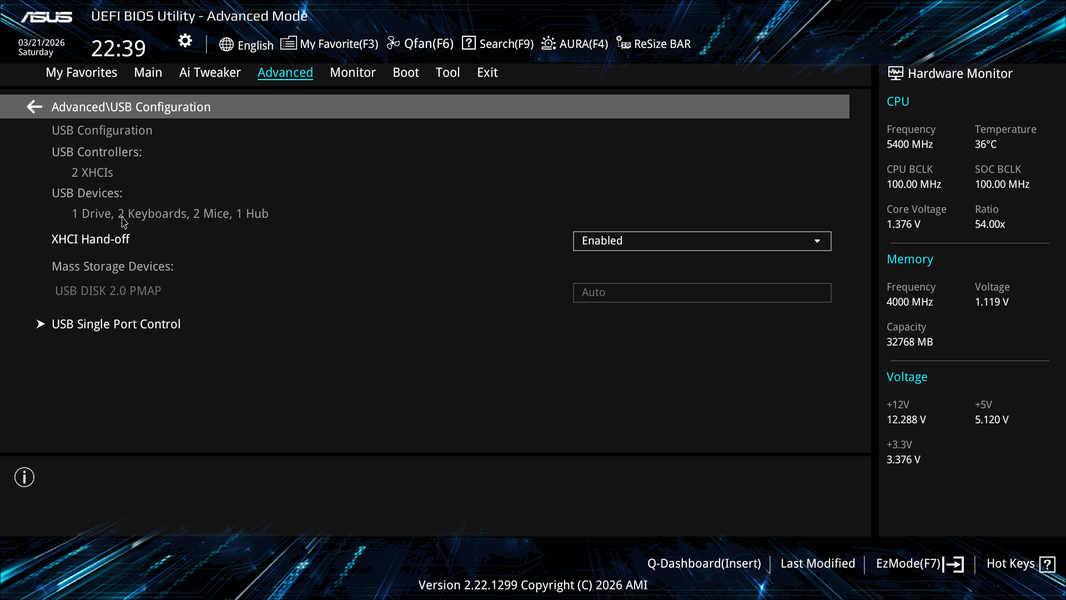
Task: Select the Advanced tab
Action: point(285,73)
